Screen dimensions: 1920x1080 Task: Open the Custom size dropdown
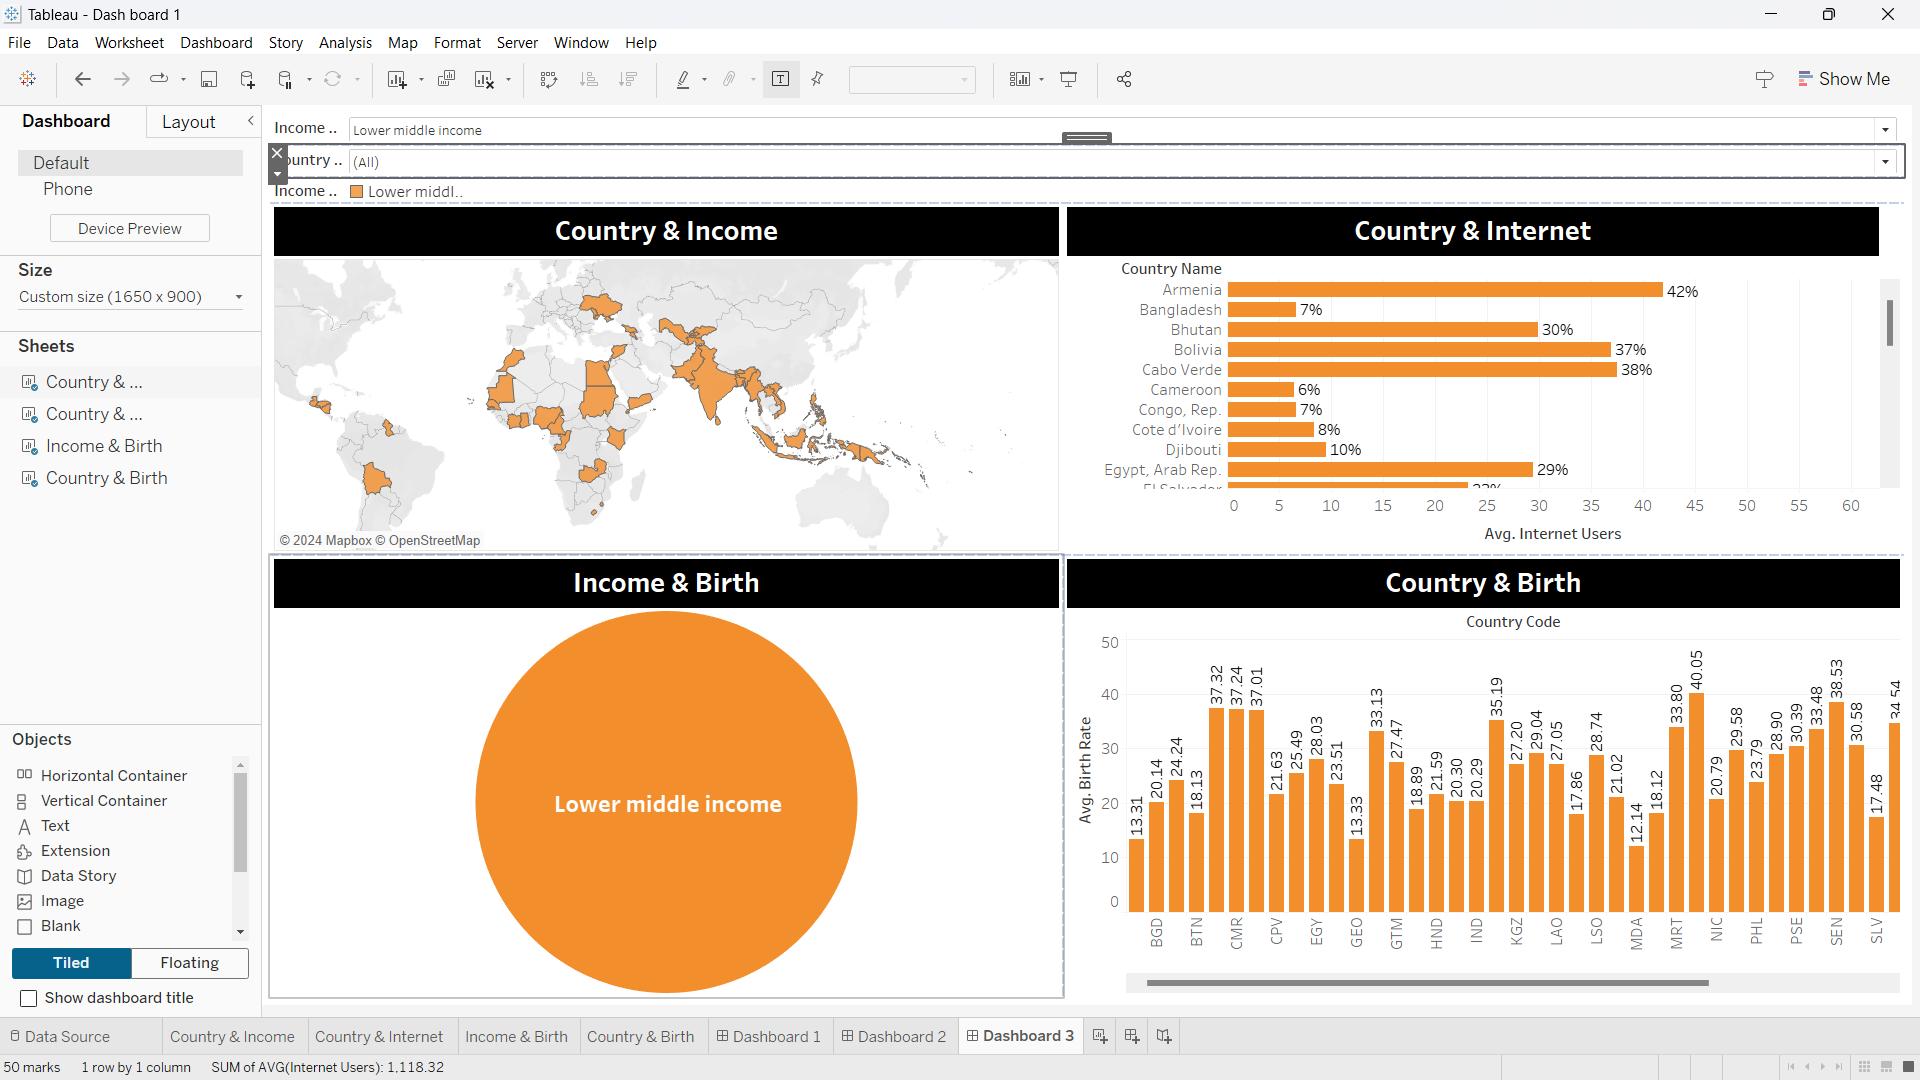130,297
